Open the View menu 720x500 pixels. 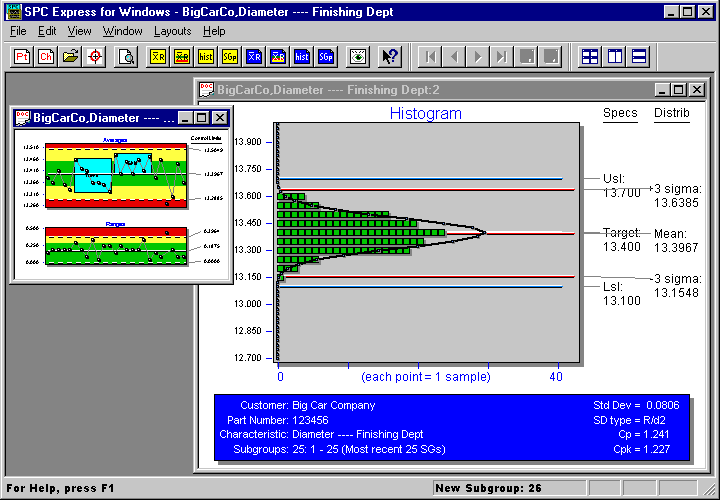pos(79,31)
